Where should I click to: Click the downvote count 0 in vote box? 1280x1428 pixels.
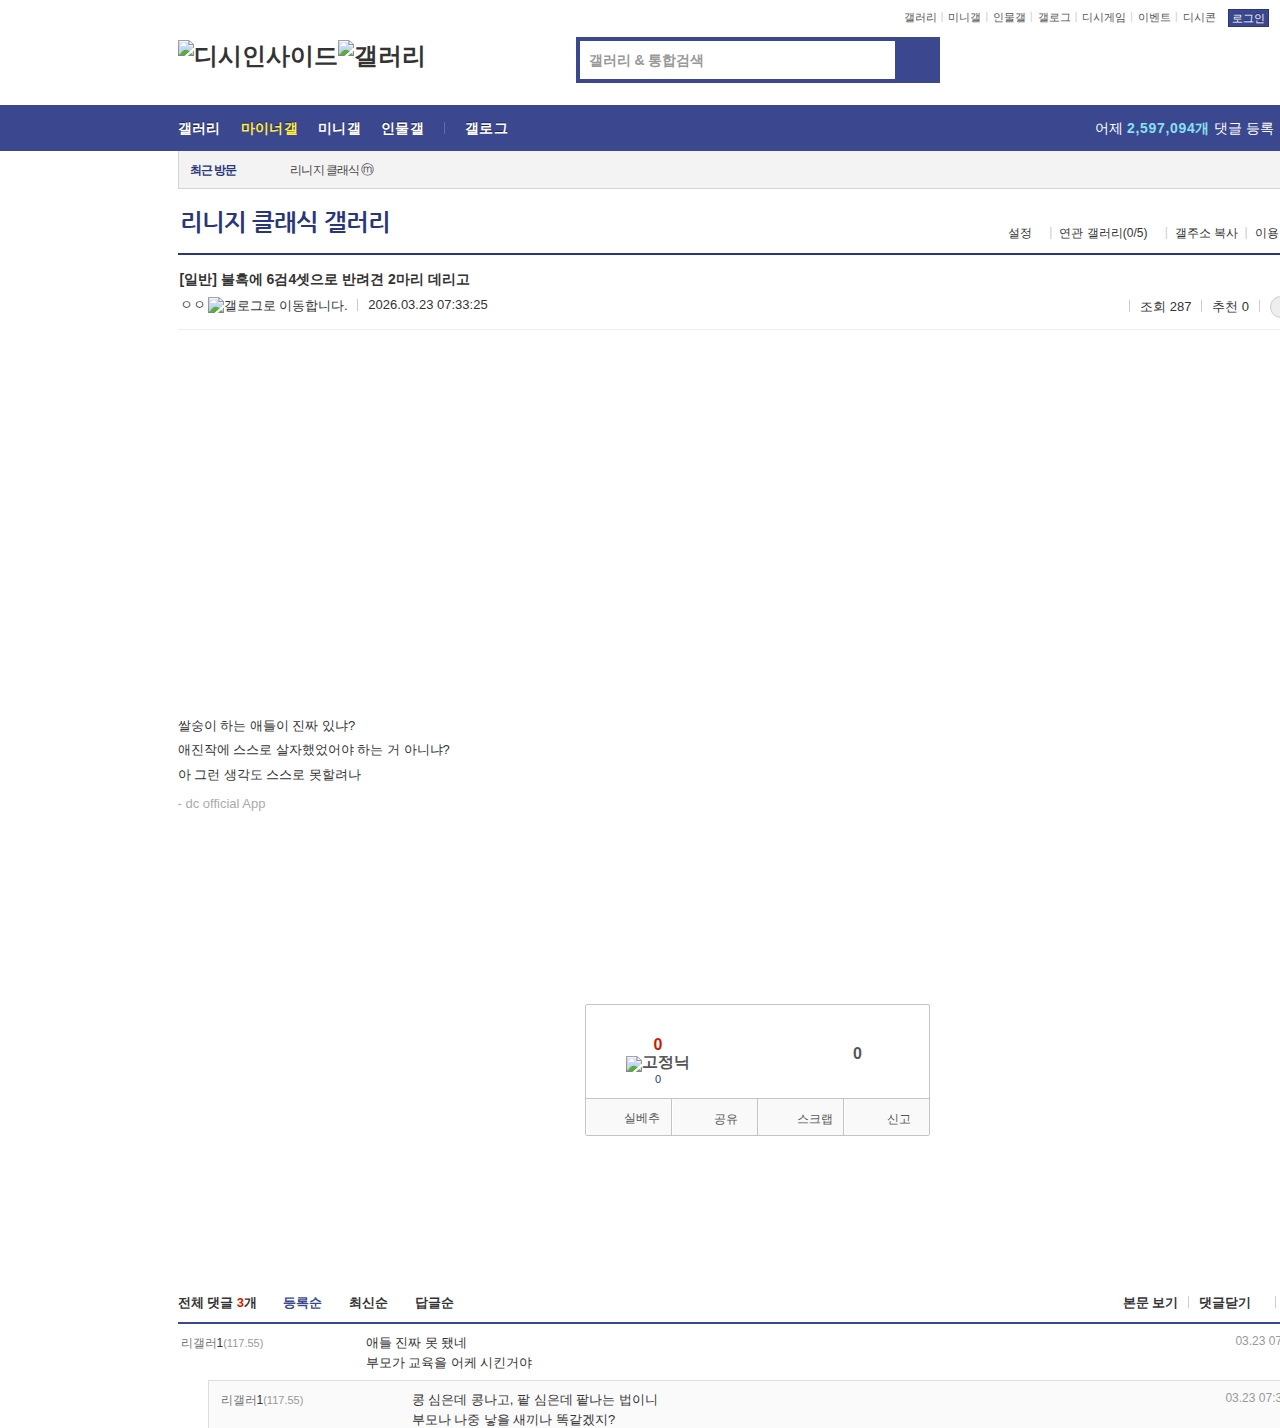click(x=857, y=1053)
